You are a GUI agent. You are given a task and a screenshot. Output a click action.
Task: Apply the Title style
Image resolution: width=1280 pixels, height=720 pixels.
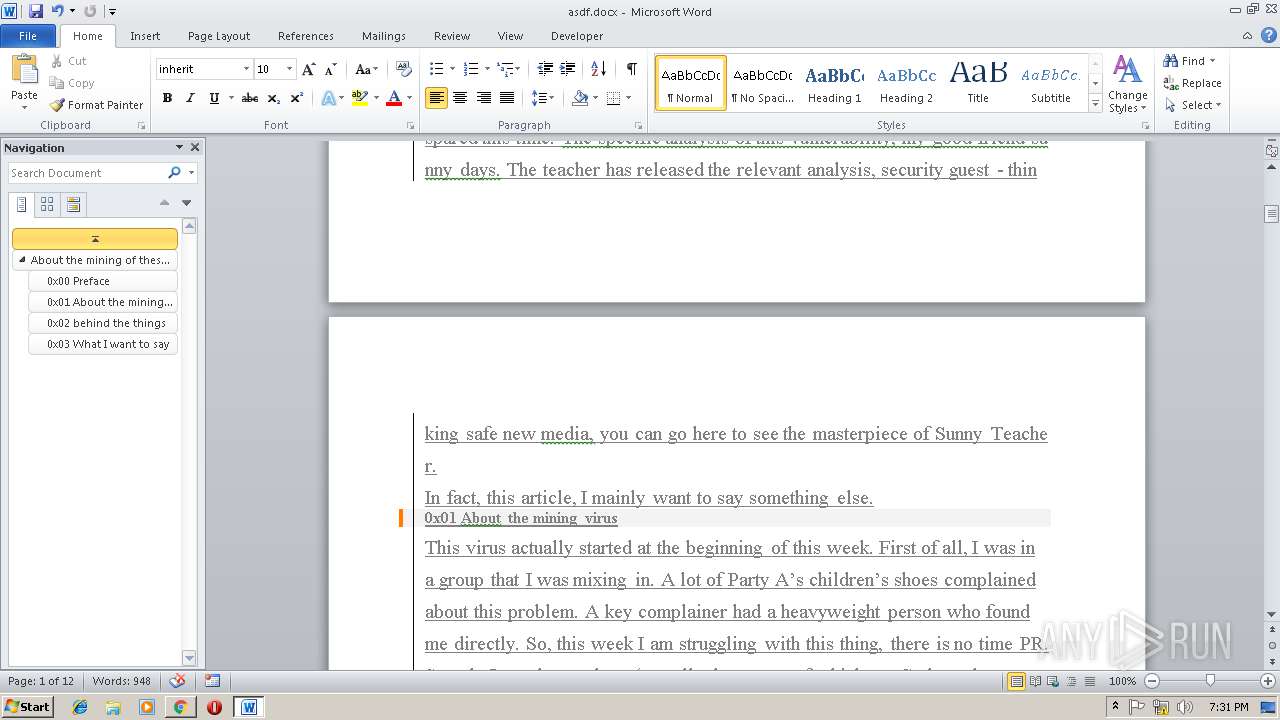(x=978, y=84)
